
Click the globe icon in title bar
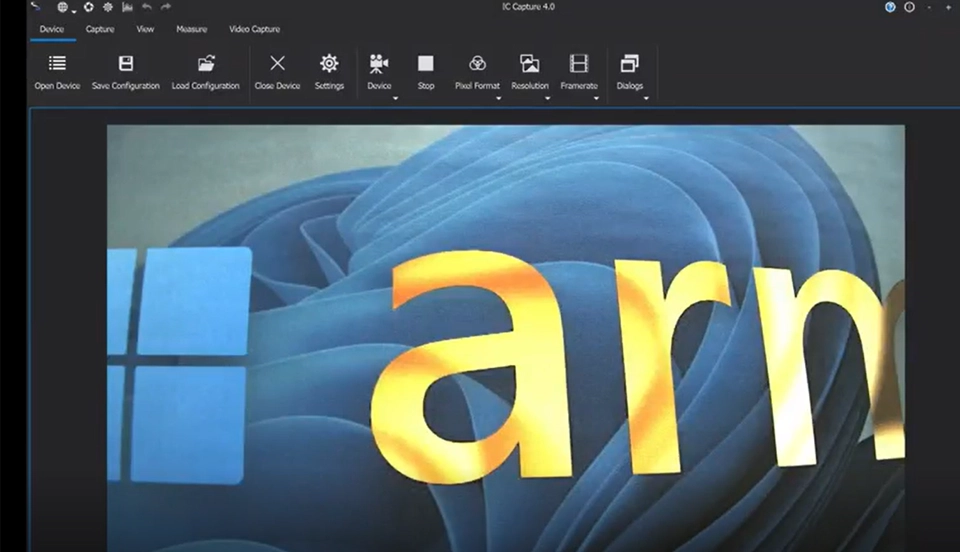click(x=63, y=7)
